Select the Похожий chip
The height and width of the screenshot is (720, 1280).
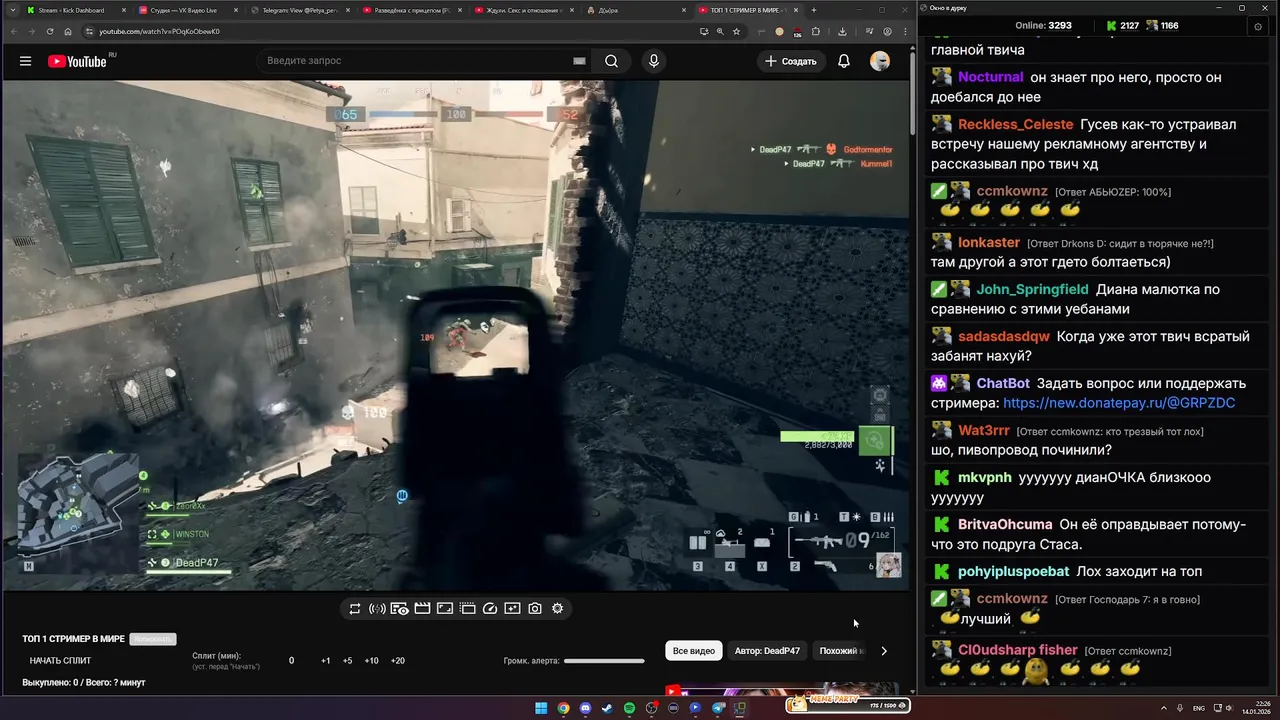point(840,651)
